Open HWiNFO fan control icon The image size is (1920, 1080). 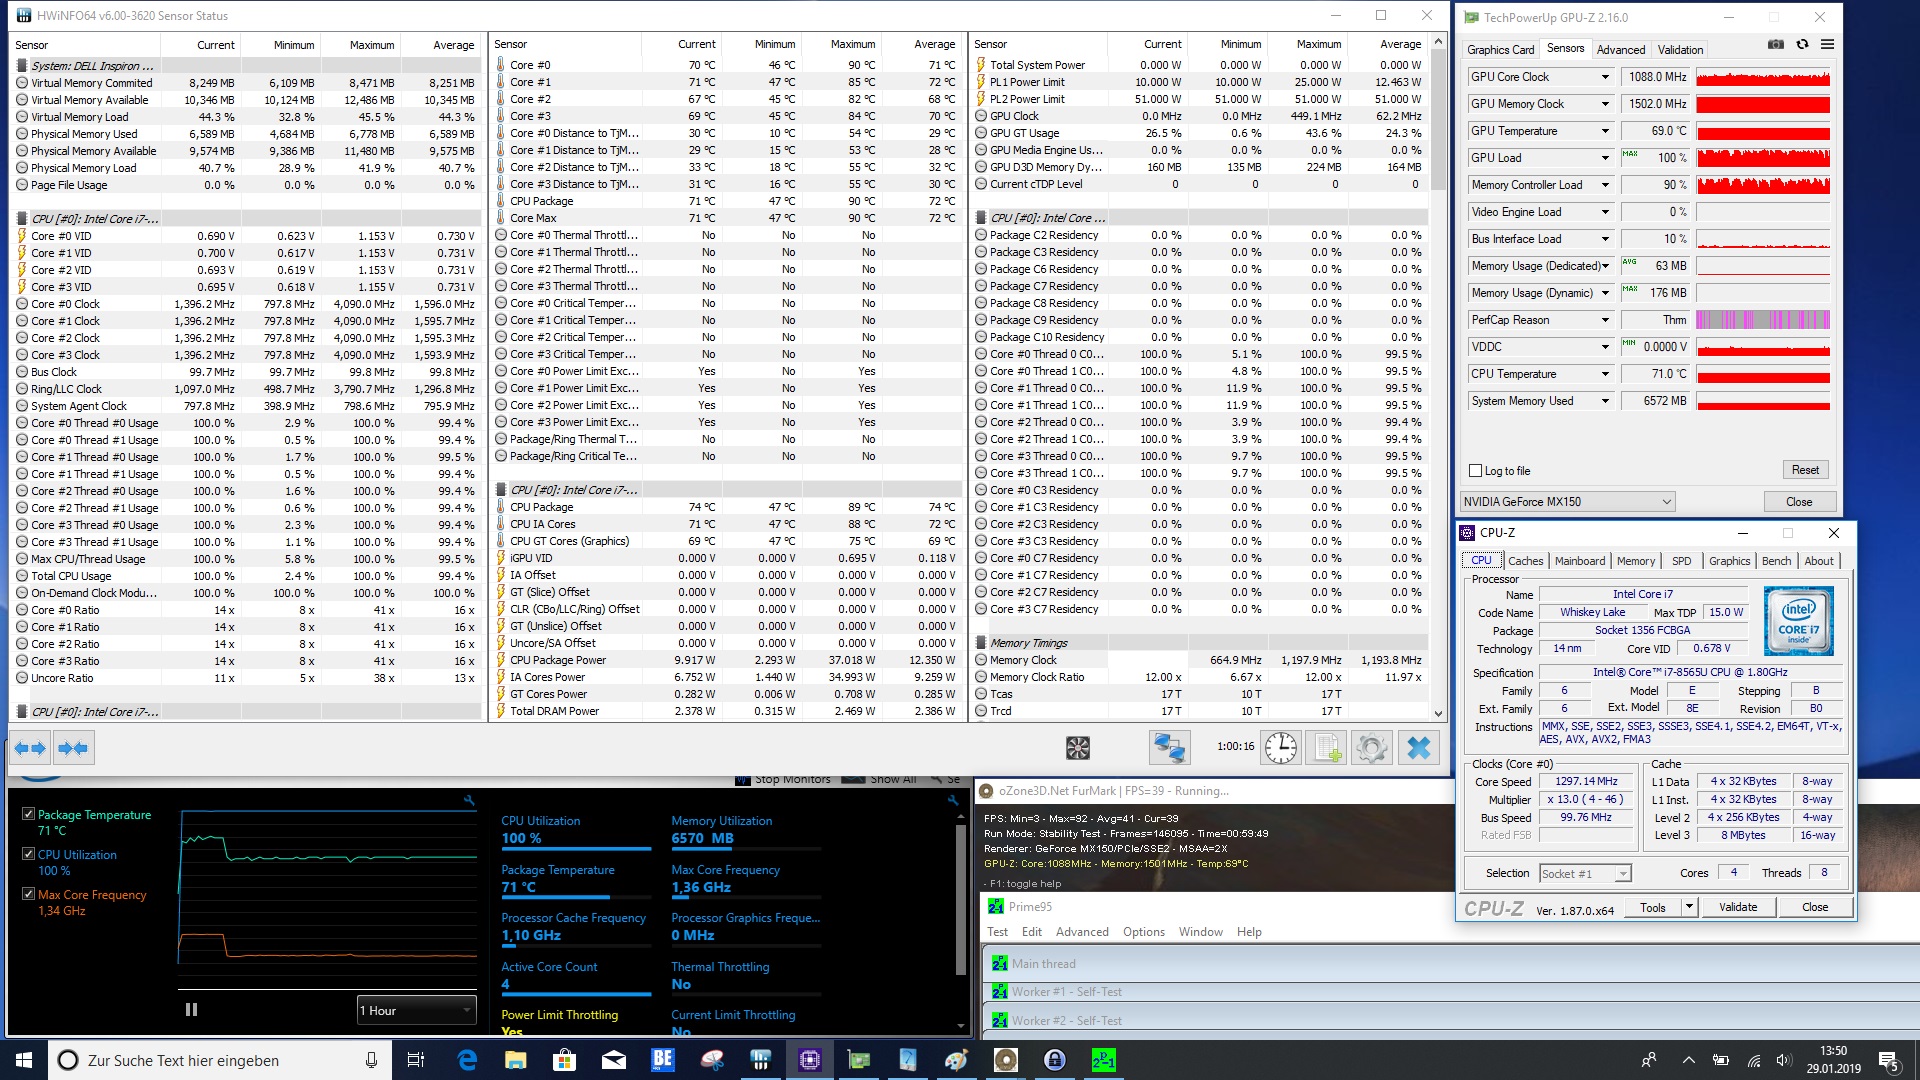click(1077, 748)
